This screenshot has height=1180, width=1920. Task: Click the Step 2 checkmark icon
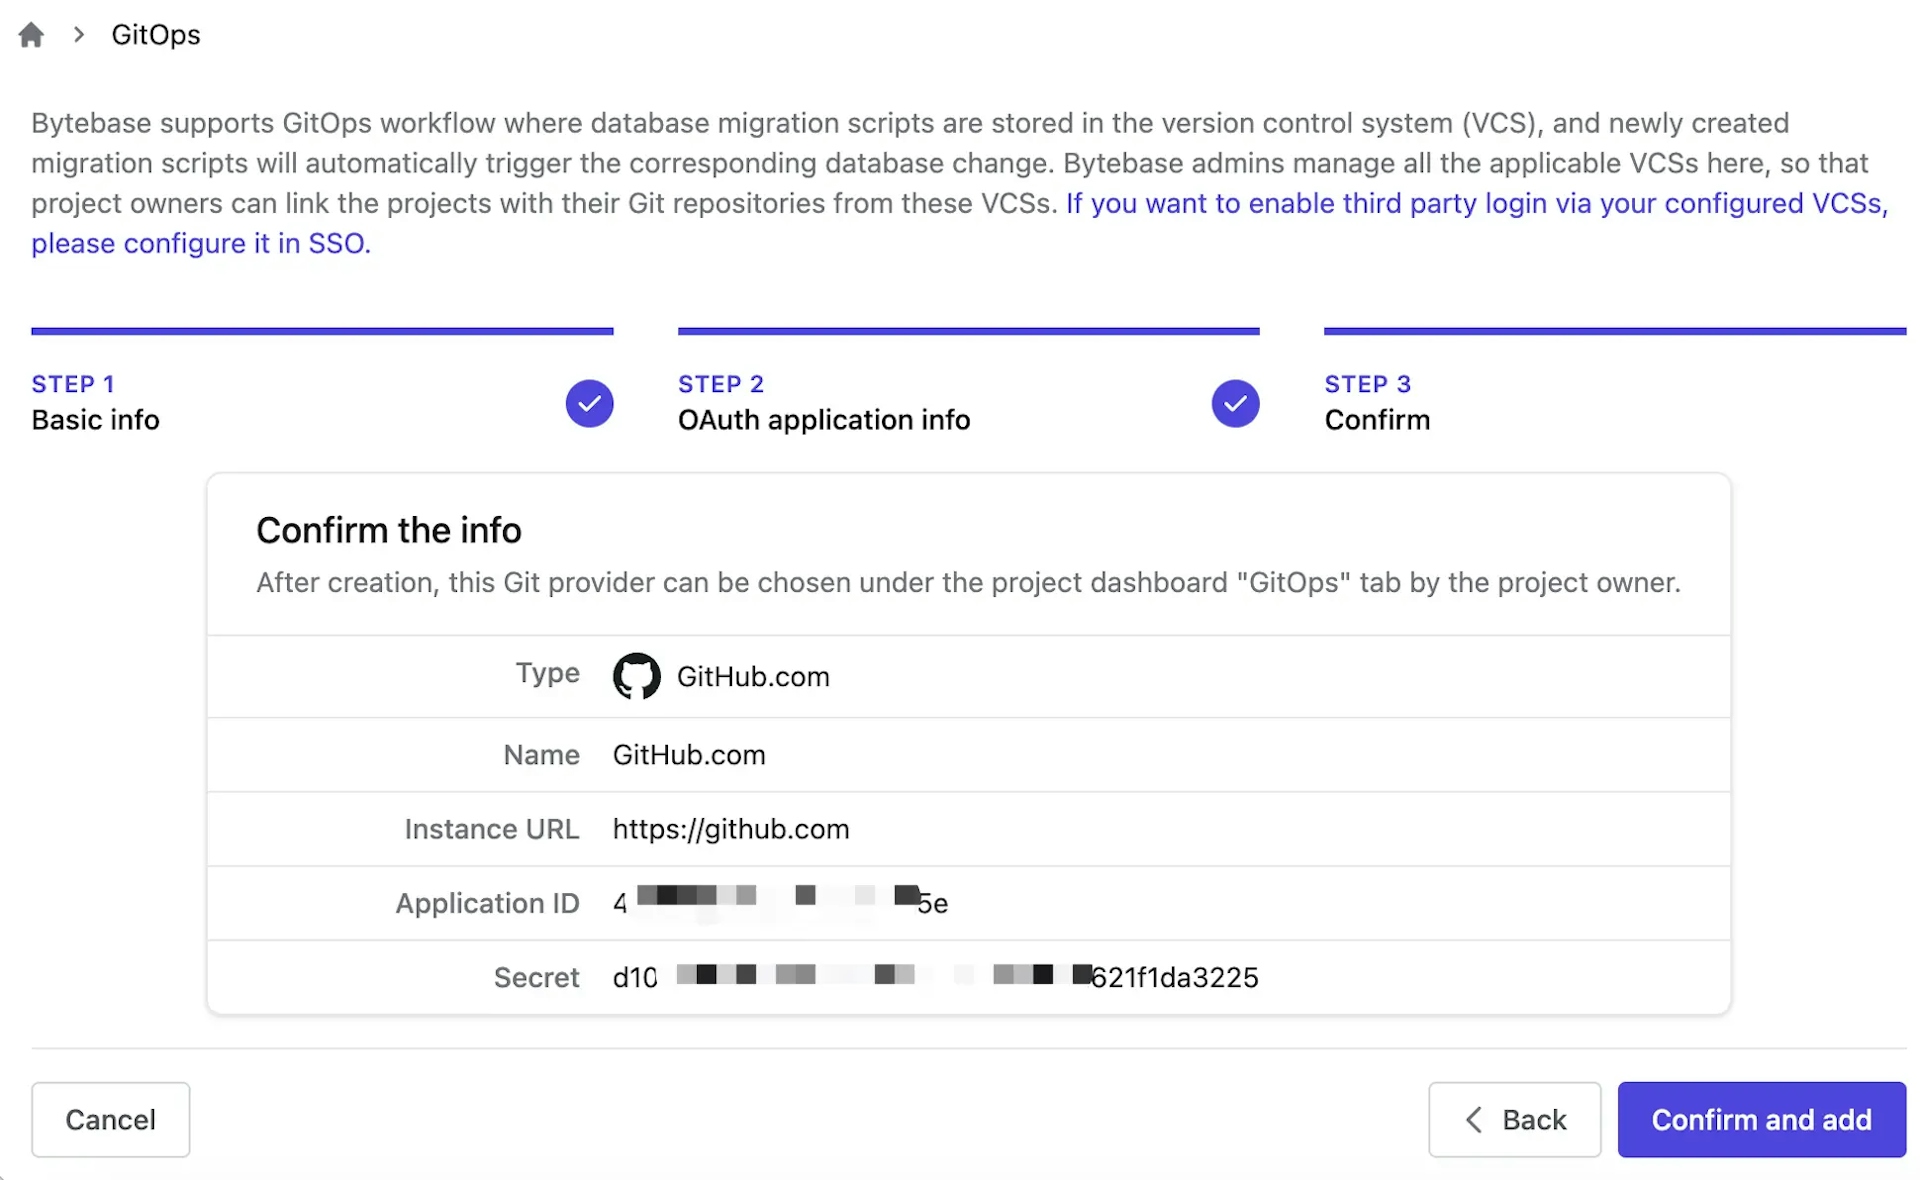pyautogui.click(x=1234, y=403)
